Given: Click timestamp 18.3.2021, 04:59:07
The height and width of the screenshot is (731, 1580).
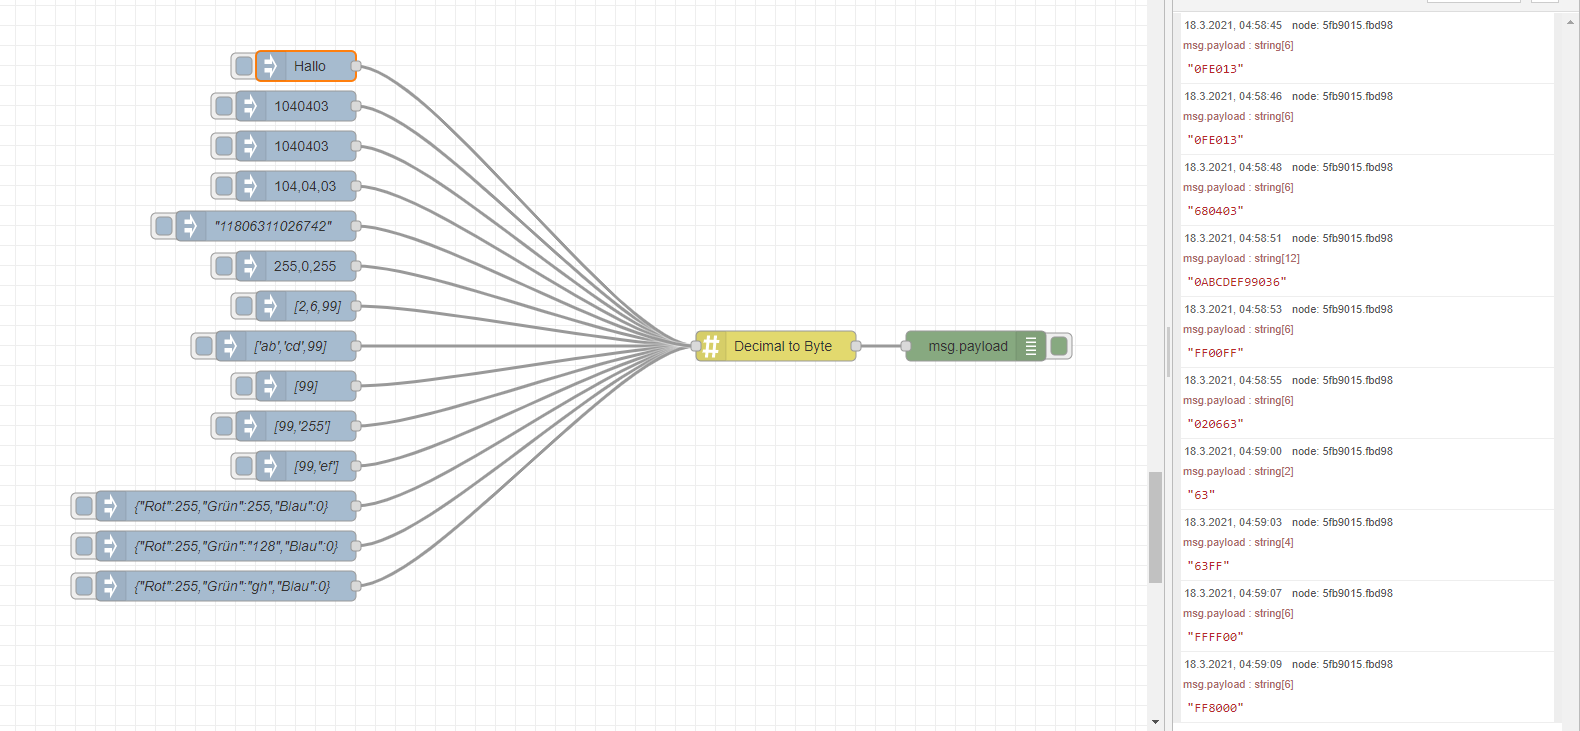Looking at the screenshot, I should click(1233, 593).
